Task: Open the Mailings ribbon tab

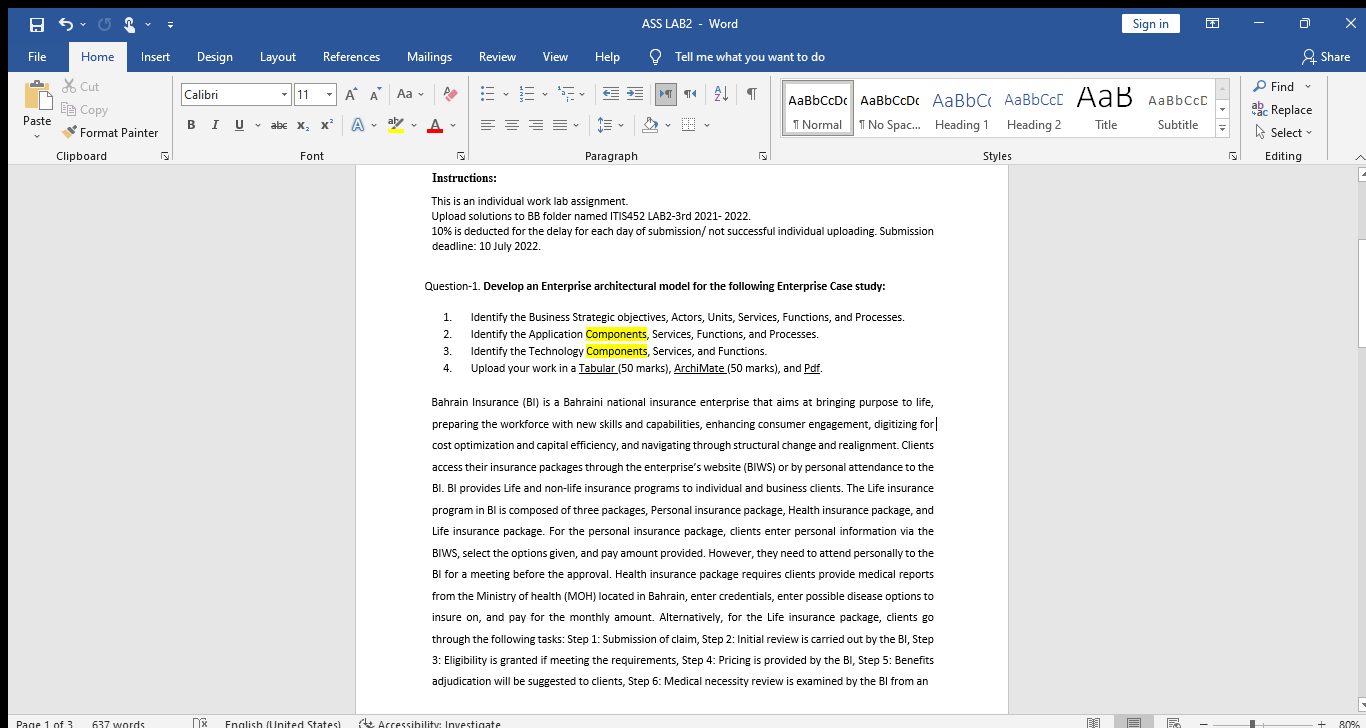Action: point(430,56)
